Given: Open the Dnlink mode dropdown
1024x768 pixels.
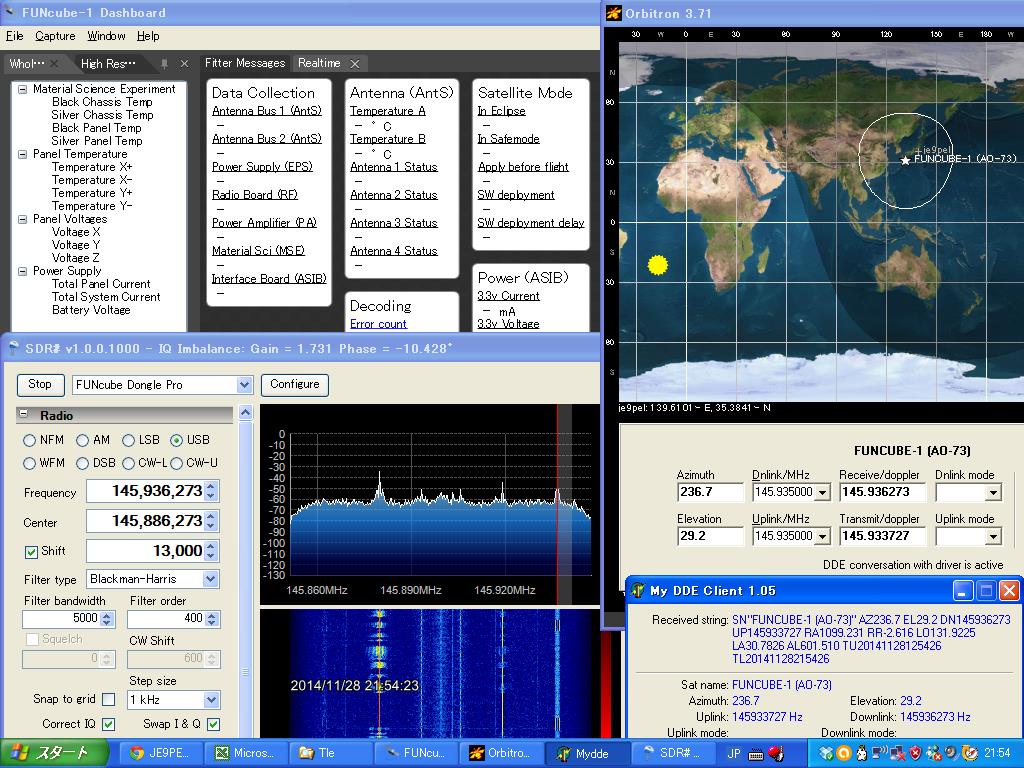Looking at the screenshot, I should point(993,492).
